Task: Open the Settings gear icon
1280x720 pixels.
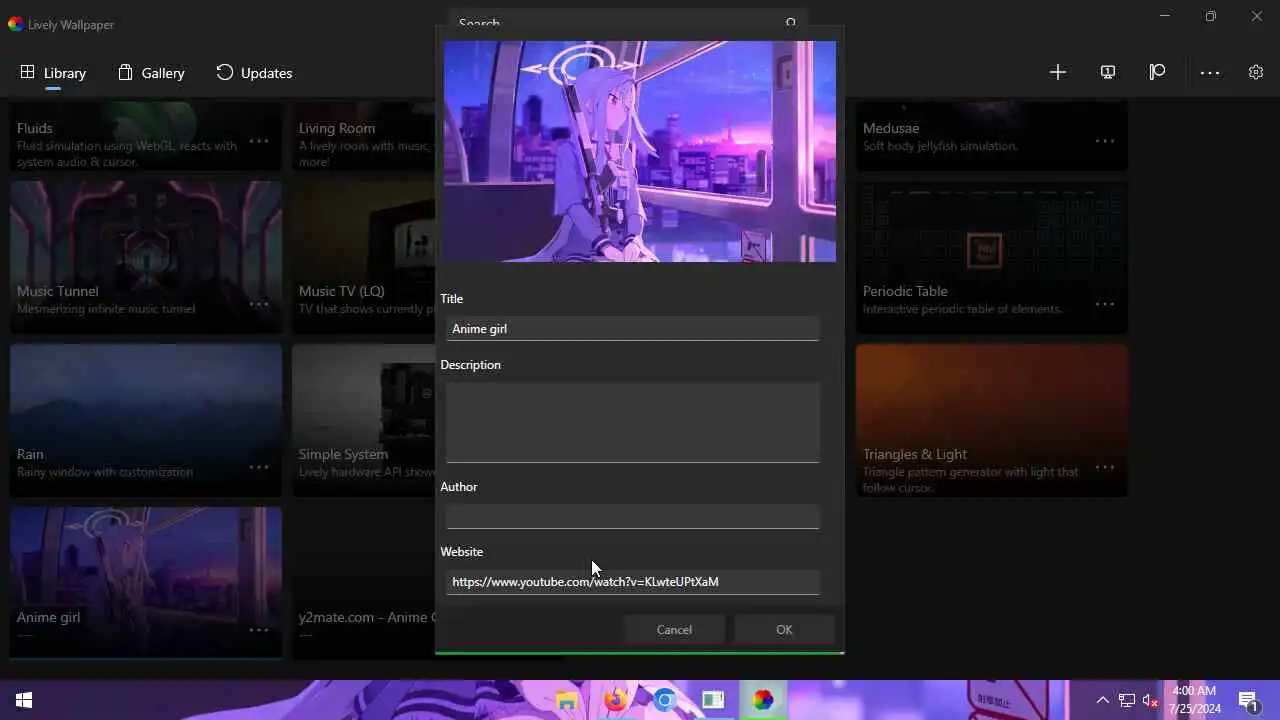Action: tap(1256, 72)
